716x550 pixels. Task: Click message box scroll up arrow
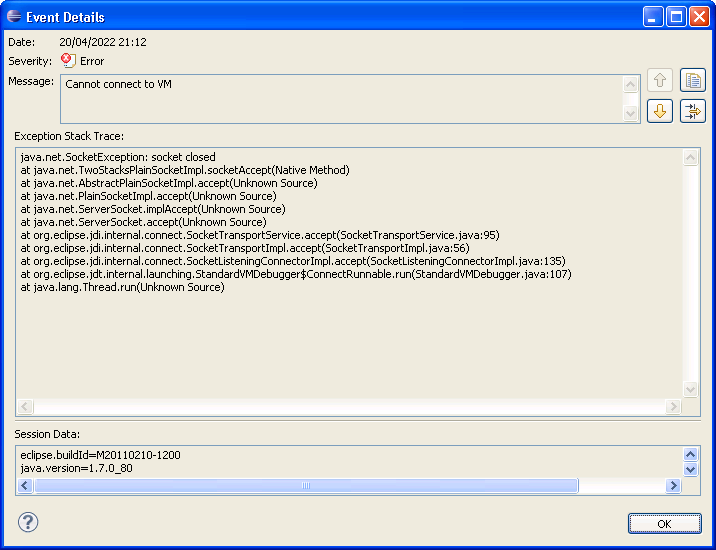pyautogui.click(x=630, y=85)
